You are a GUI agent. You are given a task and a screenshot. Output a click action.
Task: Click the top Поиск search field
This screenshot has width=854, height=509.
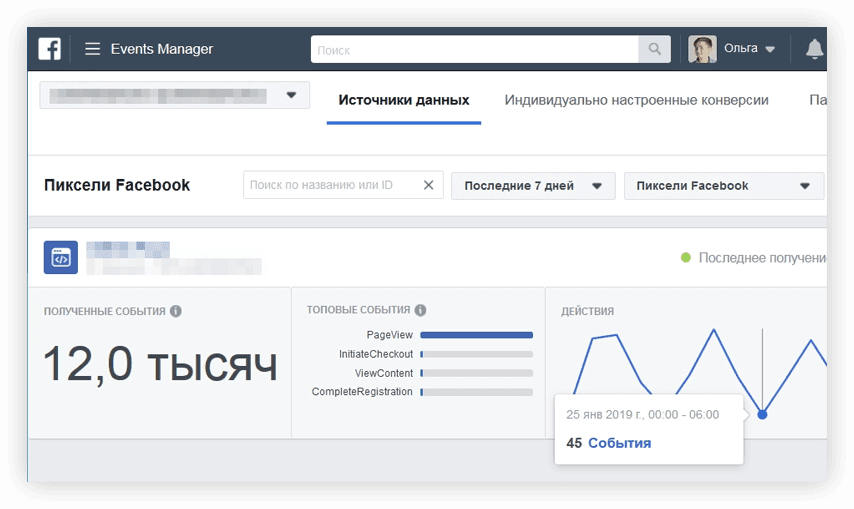[475, 49]
